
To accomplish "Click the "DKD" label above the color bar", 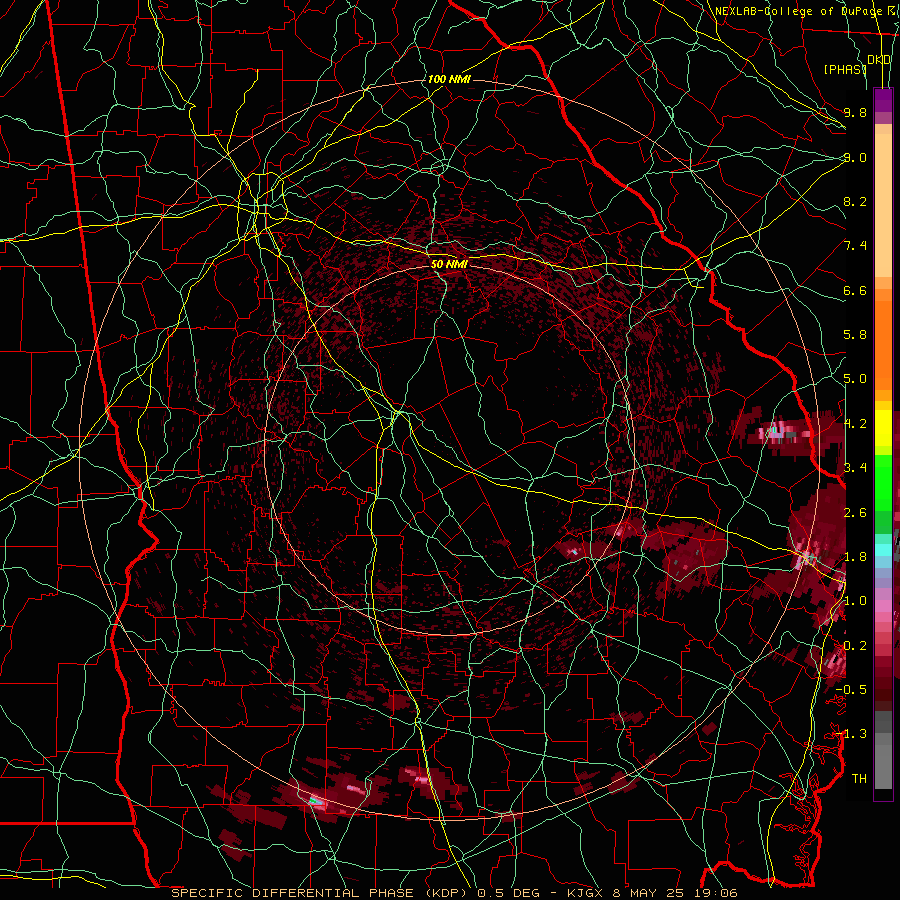I will tap(879, 60).
